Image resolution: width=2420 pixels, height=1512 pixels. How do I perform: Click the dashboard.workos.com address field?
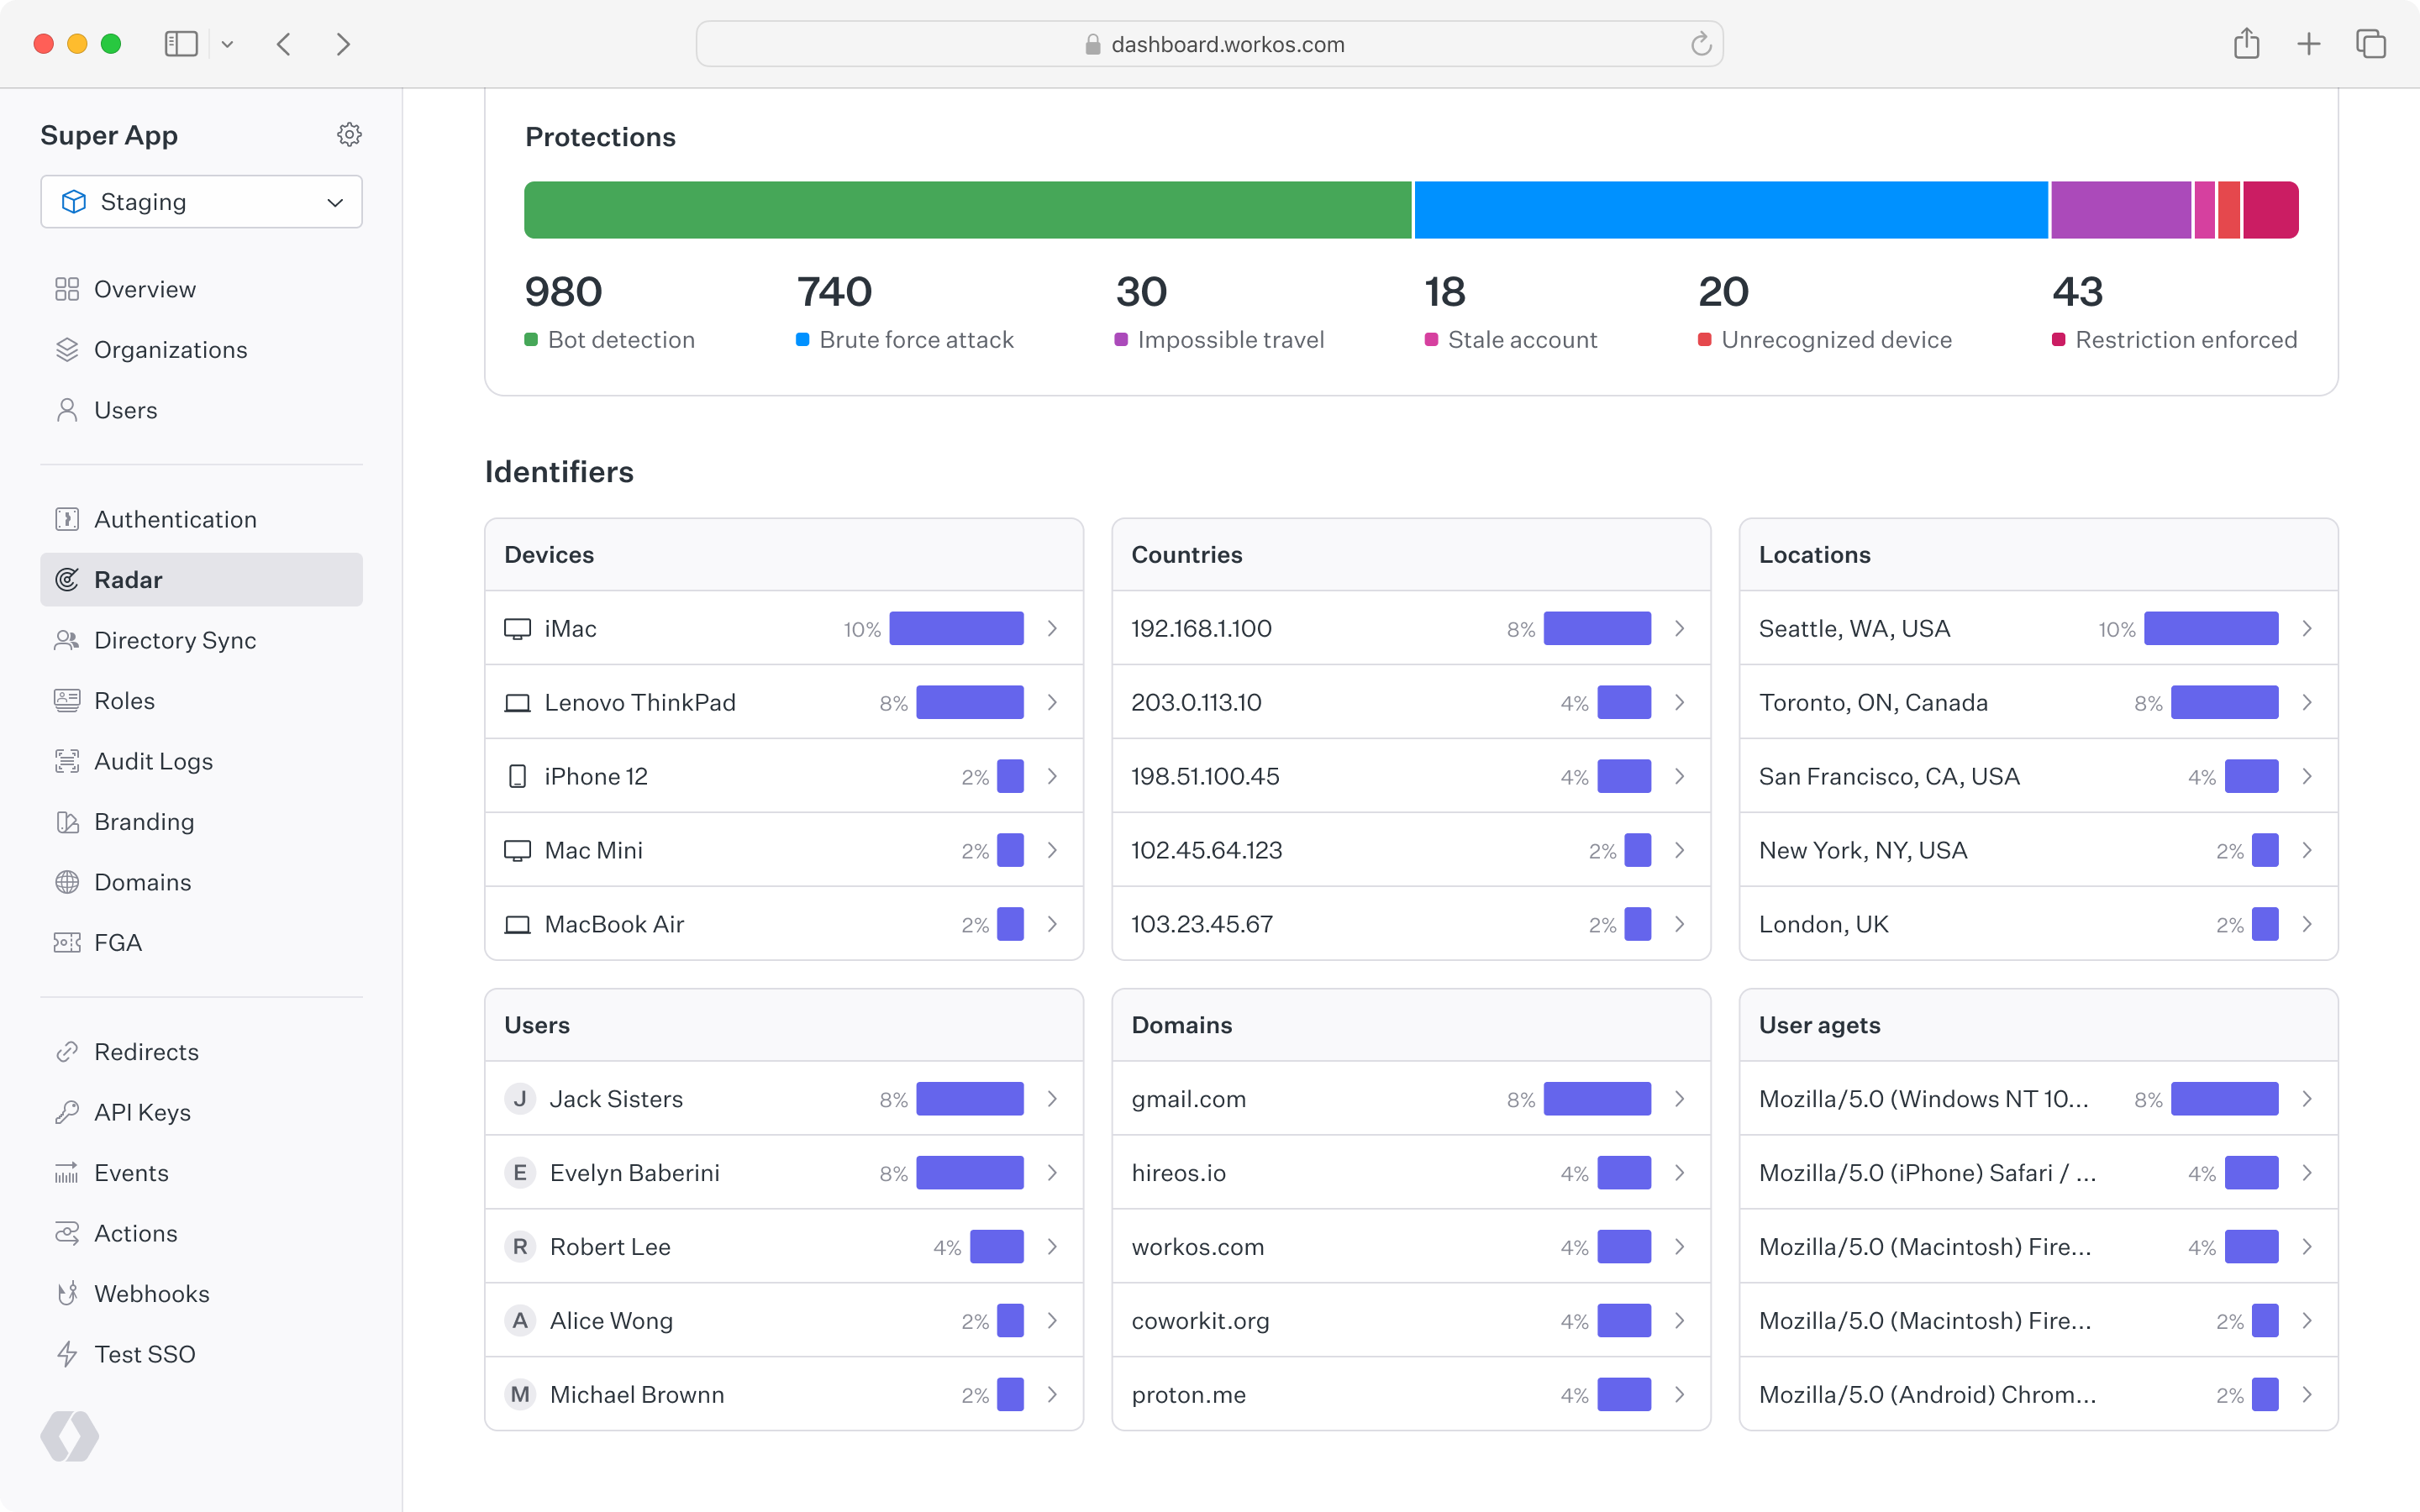1227,44
